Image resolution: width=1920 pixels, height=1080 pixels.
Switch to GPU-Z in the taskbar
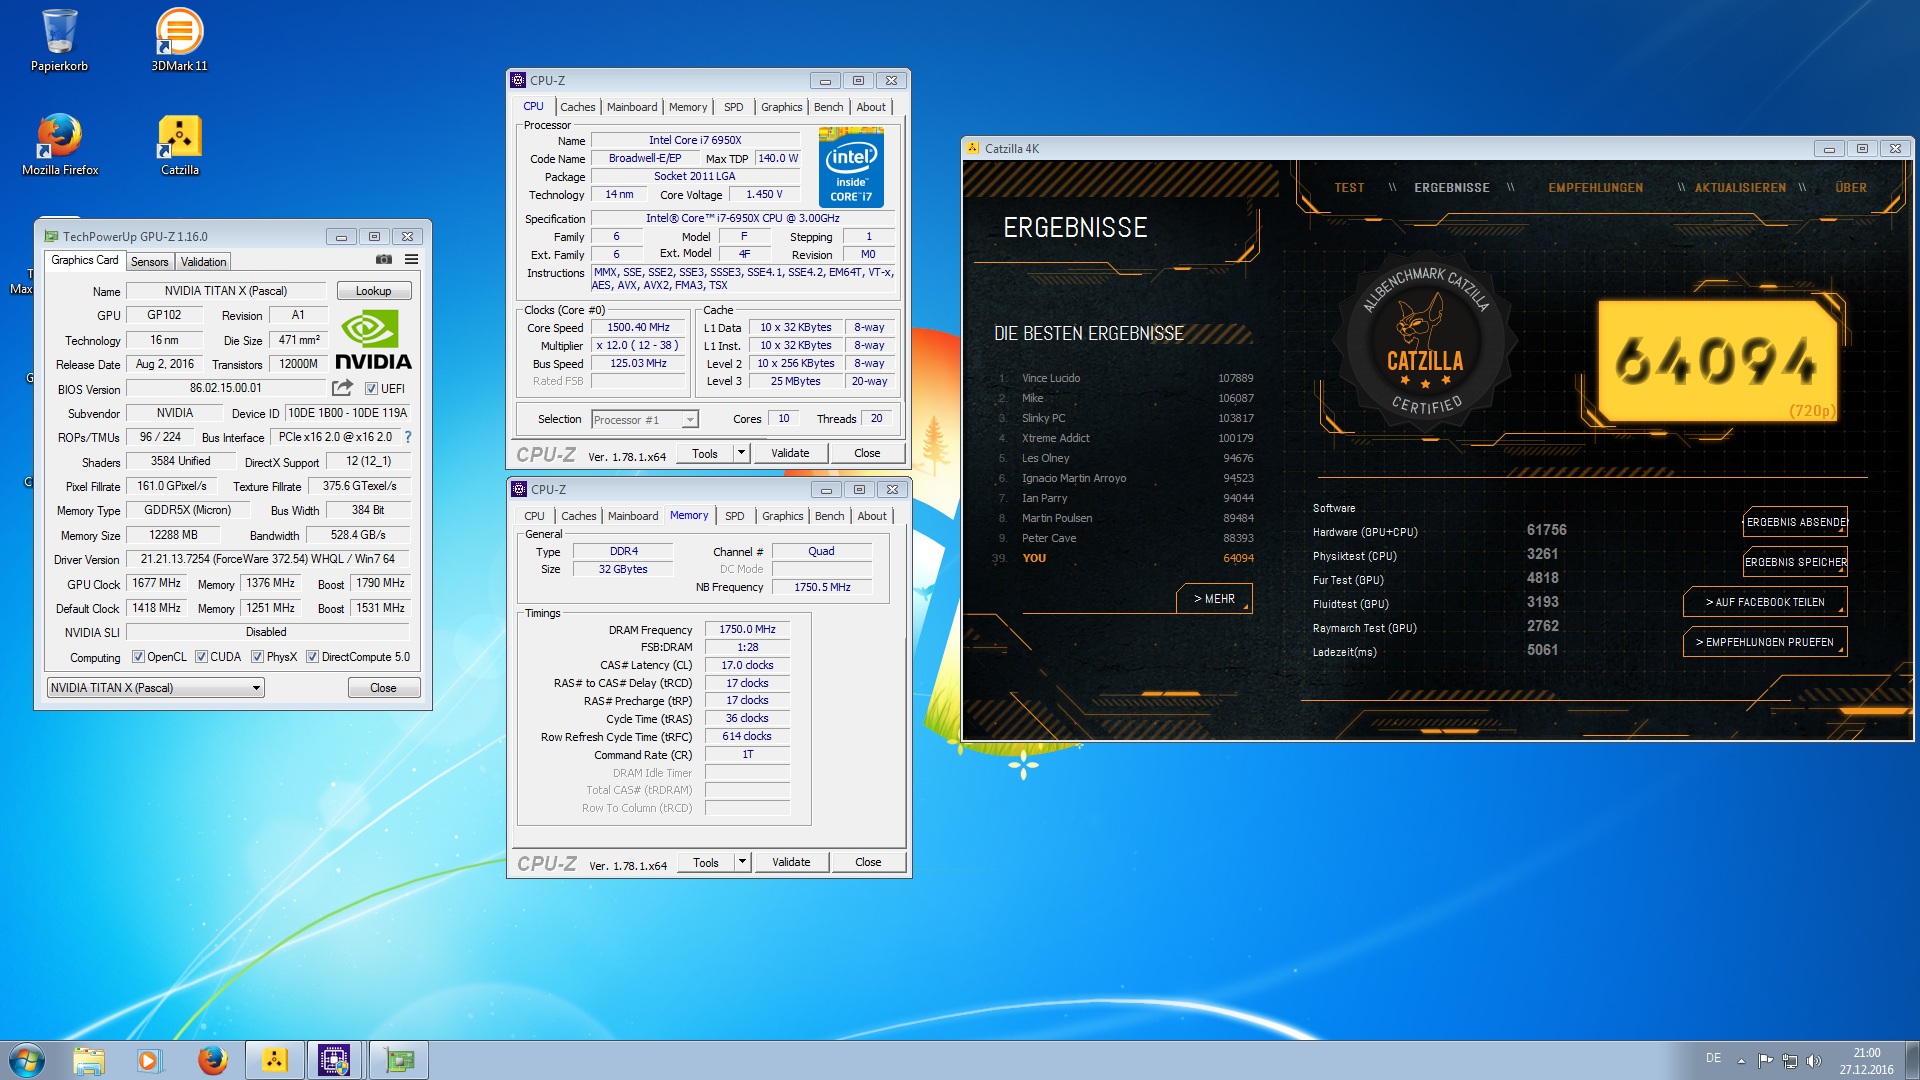[399, 1060]
